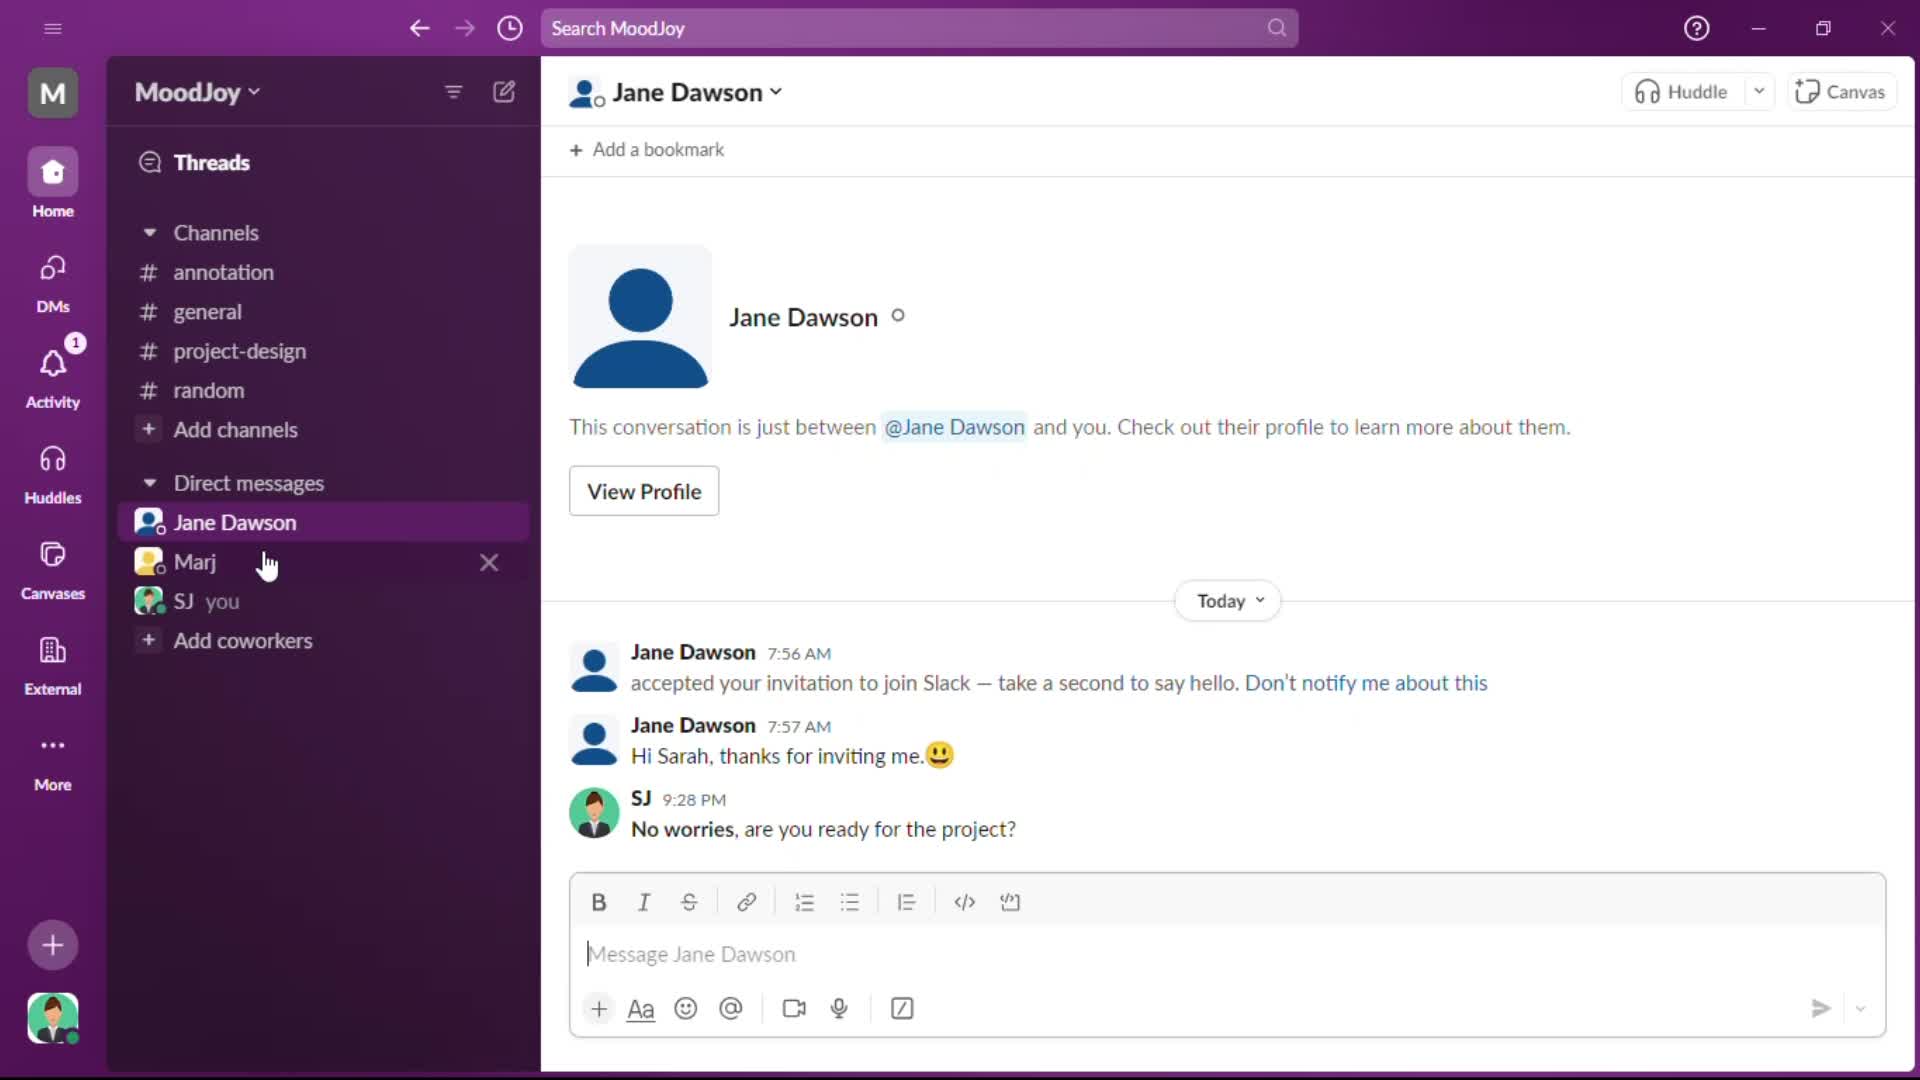Toggle bold formatting
The height and width of the screenshot is (1080, 1920).
(598, 902)
